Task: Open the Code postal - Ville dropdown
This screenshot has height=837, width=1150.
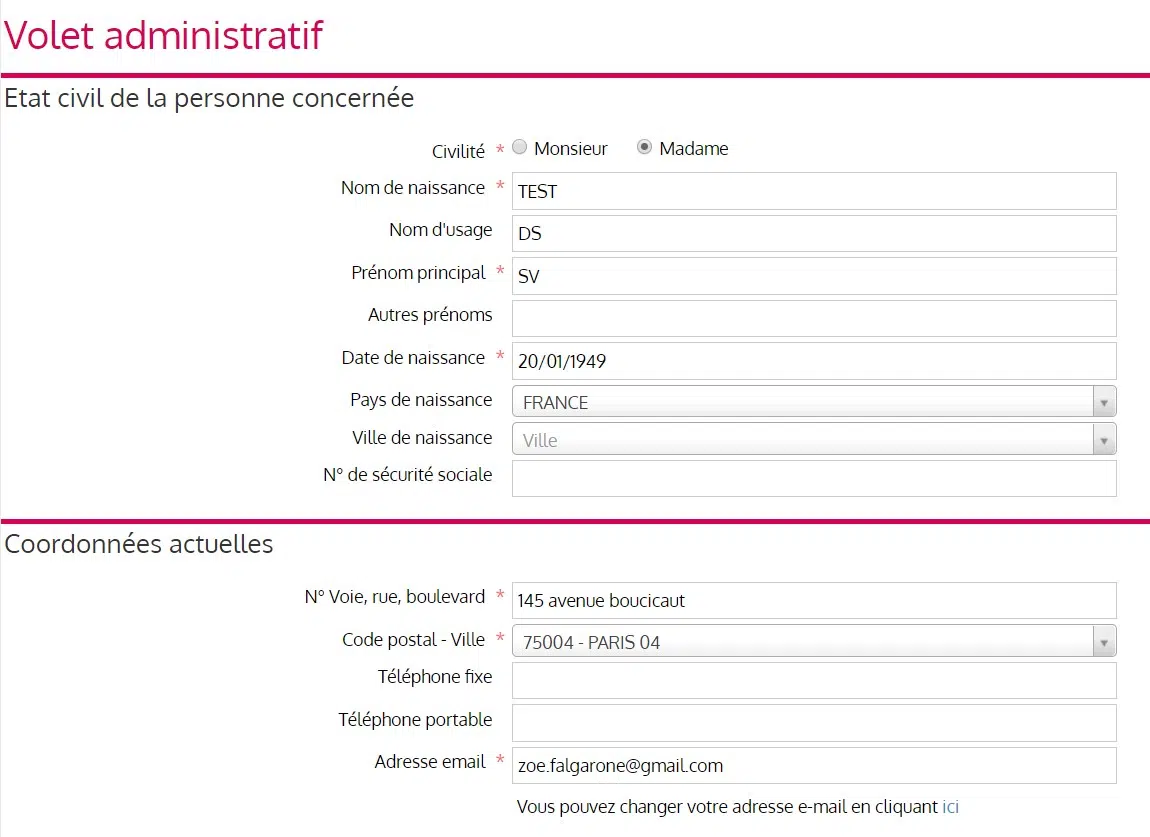Action: (x=813, y=642)
